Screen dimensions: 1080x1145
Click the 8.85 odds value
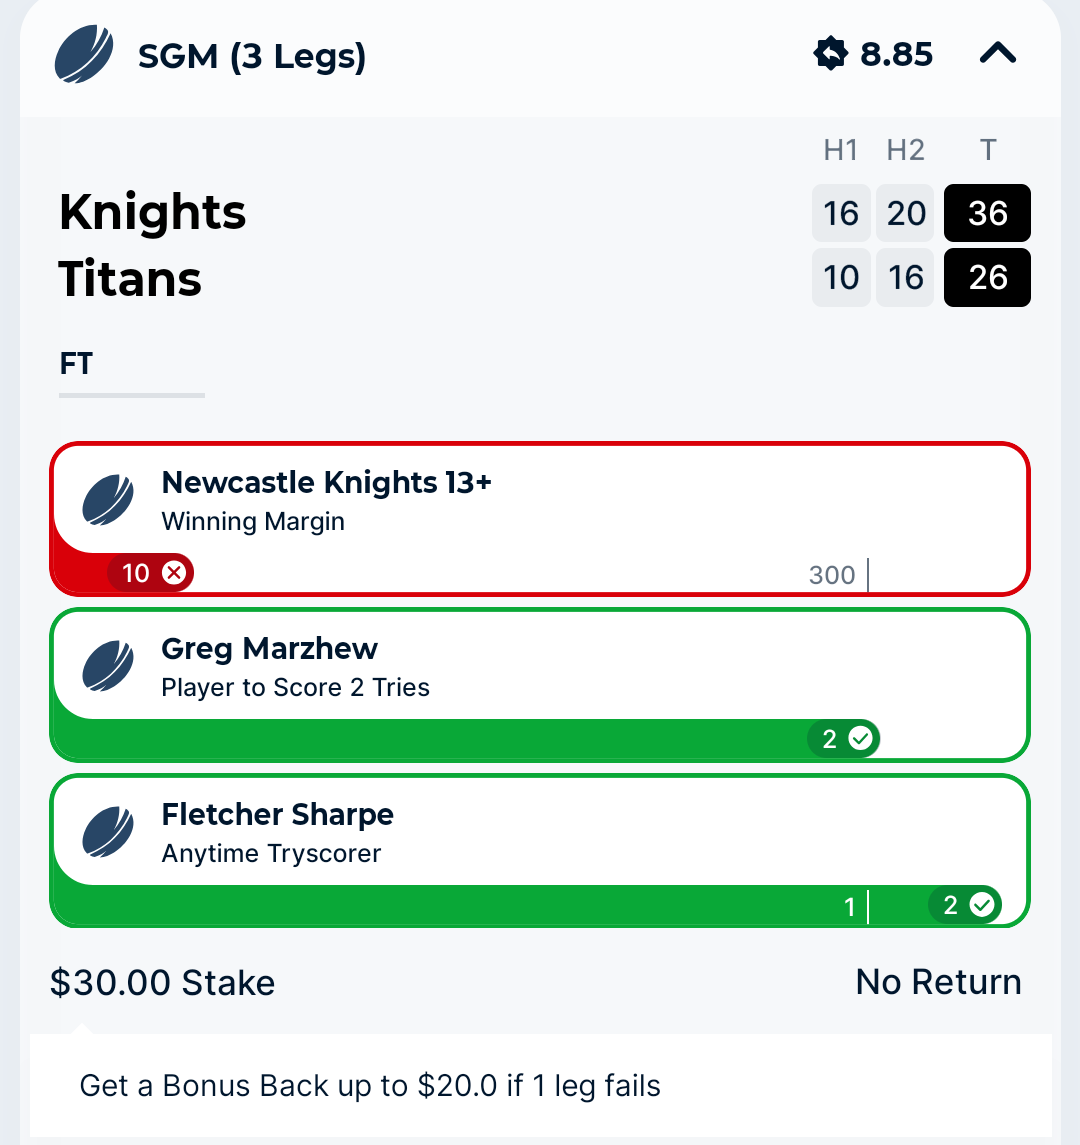897,54
